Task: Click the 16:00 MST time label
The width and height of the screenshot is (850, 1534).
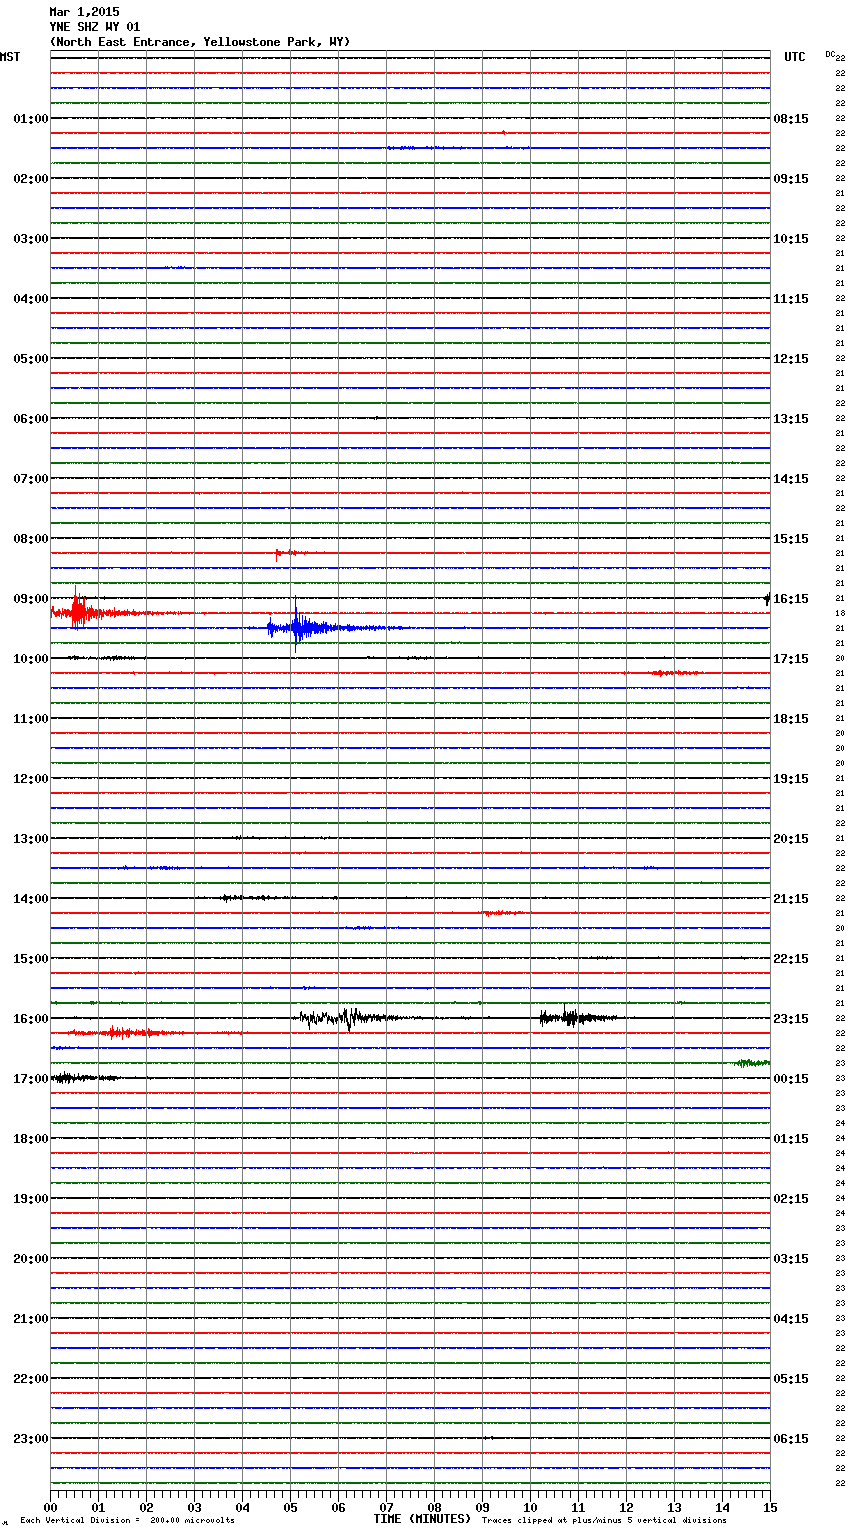Action: click(x=30, y=1019)
